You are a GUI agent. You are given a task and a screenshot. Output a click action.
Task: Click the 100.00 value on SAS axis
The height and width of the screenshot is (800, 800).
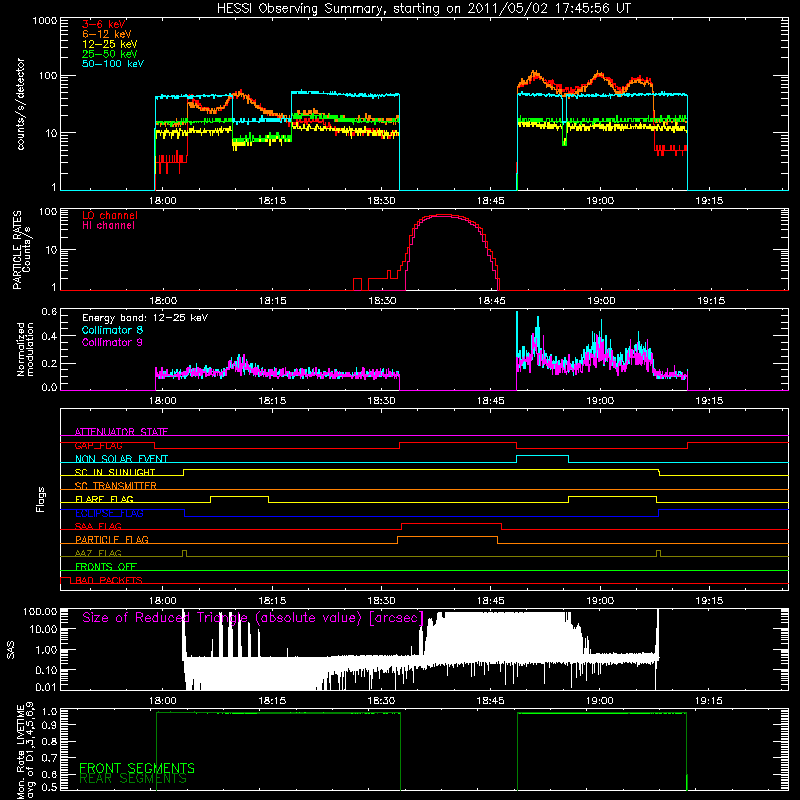pos(40,611)
